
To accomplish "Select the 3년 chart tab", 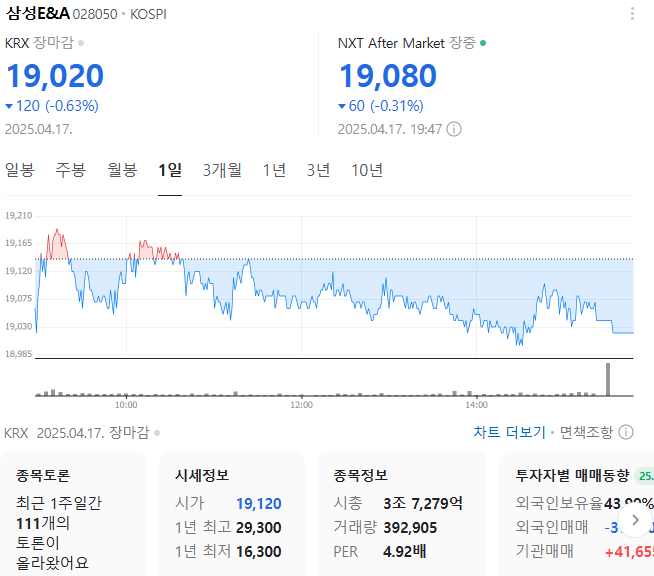I will coord(318,170).
